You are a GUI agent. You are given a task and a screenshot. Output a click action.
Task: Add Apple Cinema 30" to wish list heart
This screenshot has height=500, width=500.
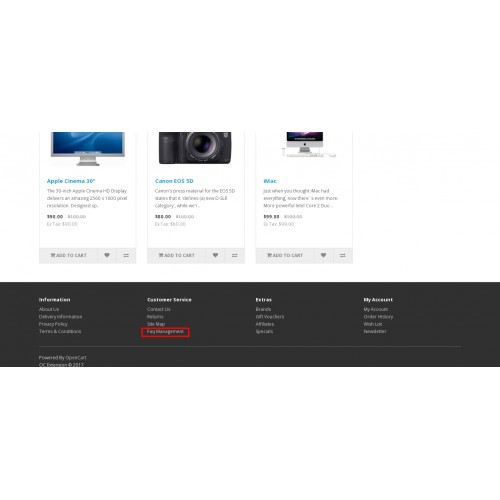107,255
